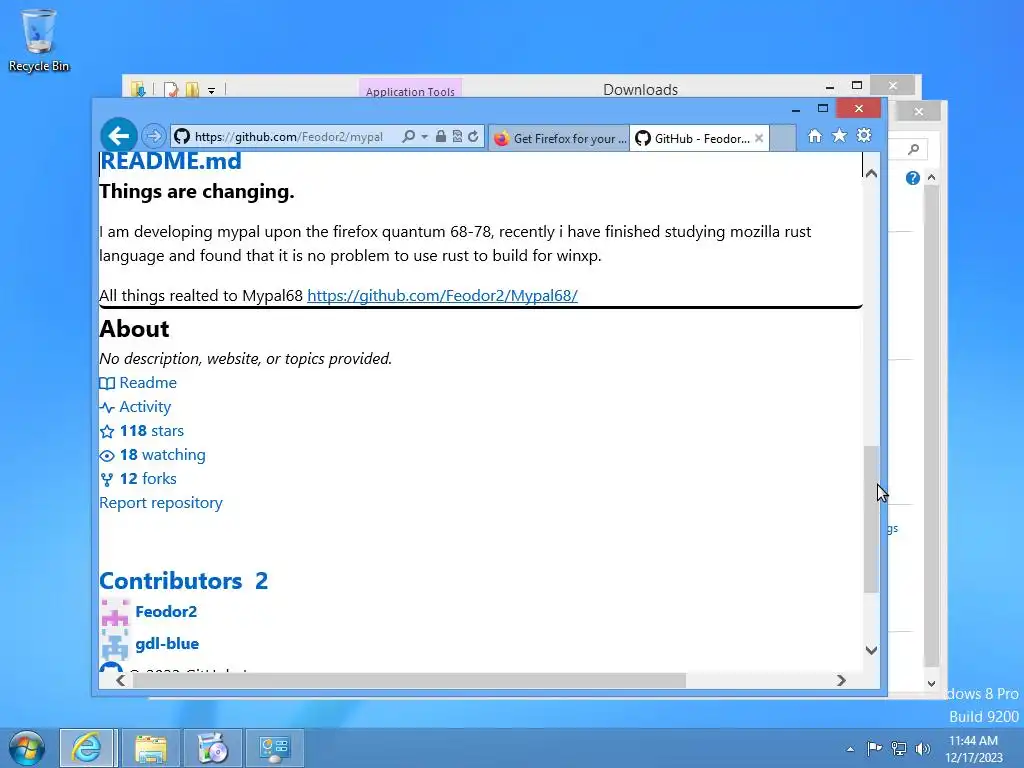The image size is (1024, 768).
Task: Open the Tools gear icon menu
Action: point(864,136)
